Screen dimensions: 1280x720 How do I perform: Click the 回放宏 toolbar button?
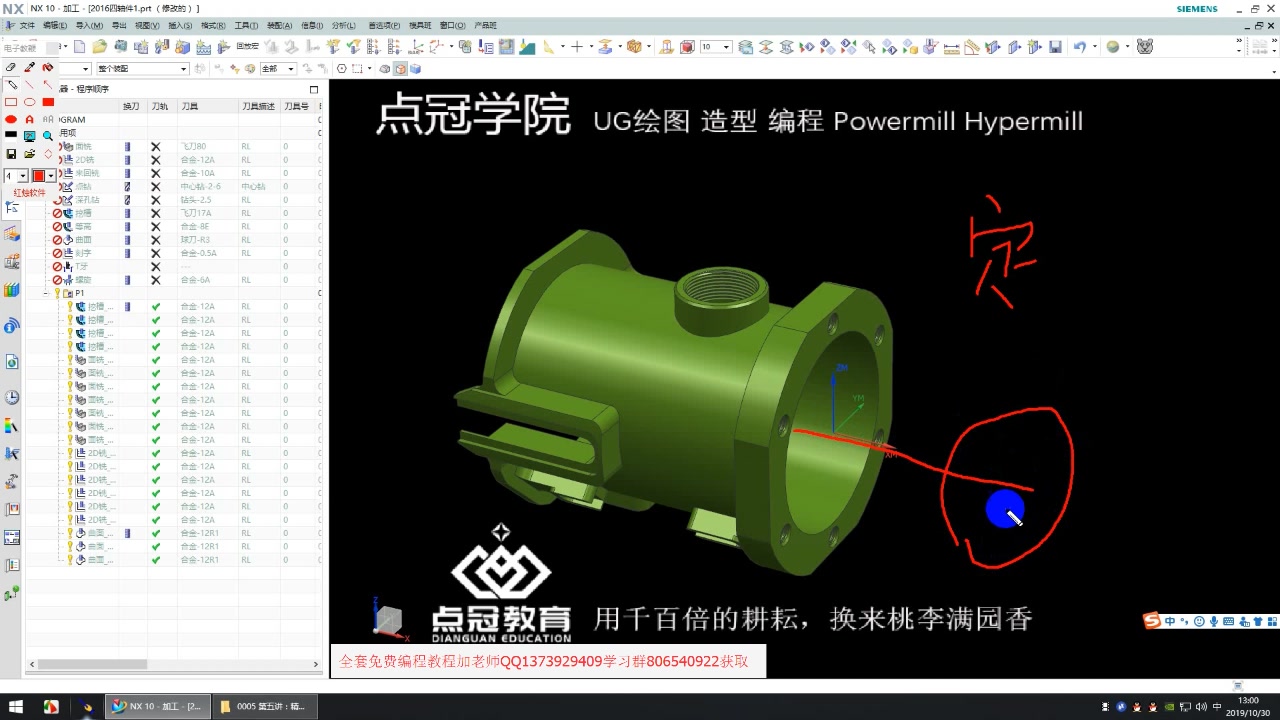point(247,46)
